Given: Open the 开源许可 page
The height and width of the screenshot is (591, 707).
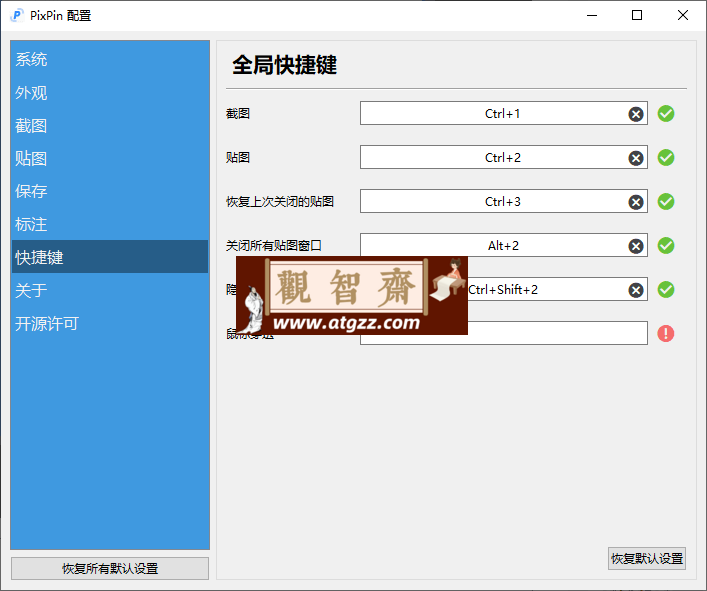Looking at the screenshot, I should click(x=110, y=324).
